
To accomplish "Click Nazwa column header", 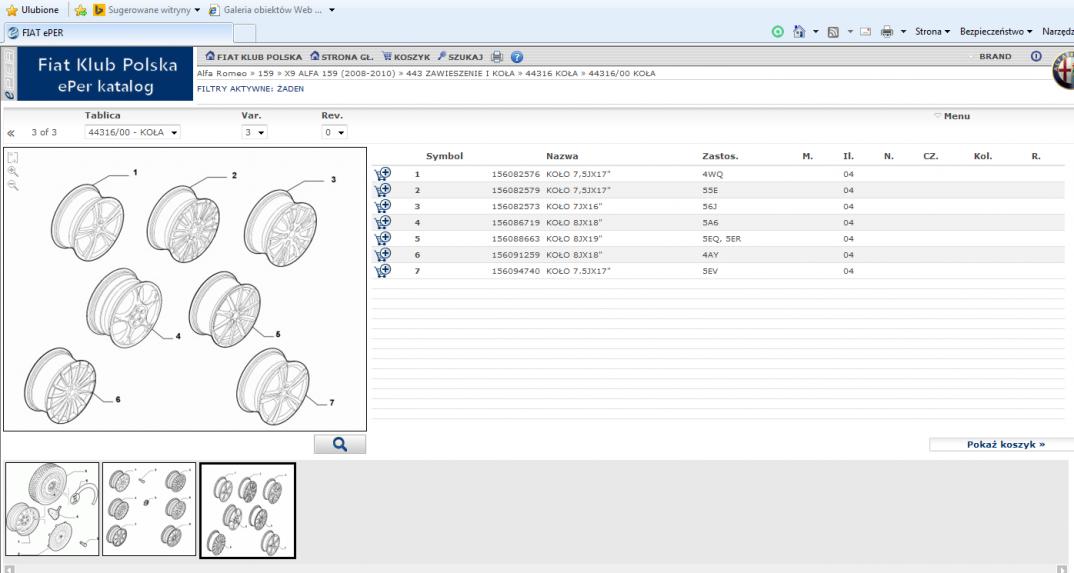I will (562, 156).
